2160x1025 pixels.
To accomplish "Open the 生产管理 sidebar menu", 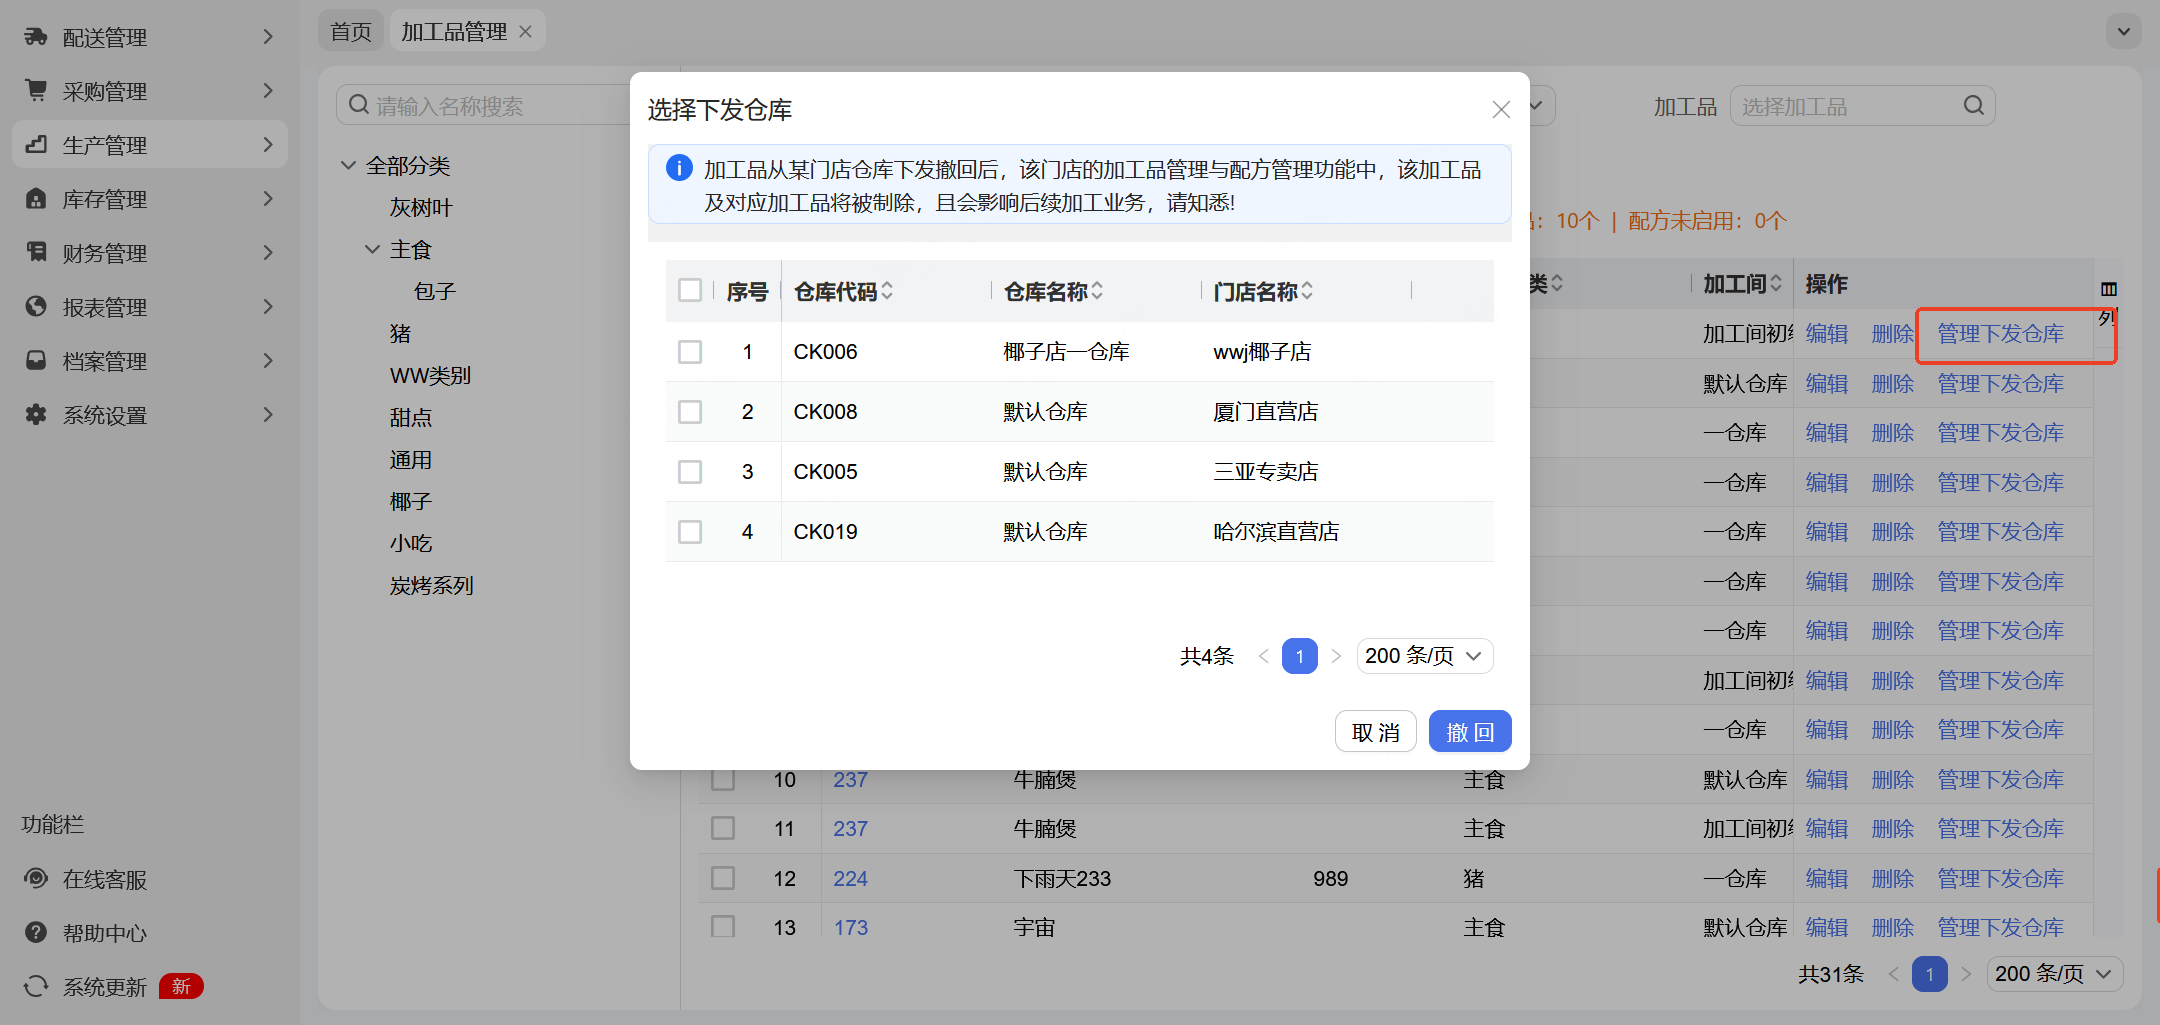I will pyautogui.click(x=150, y=145).
